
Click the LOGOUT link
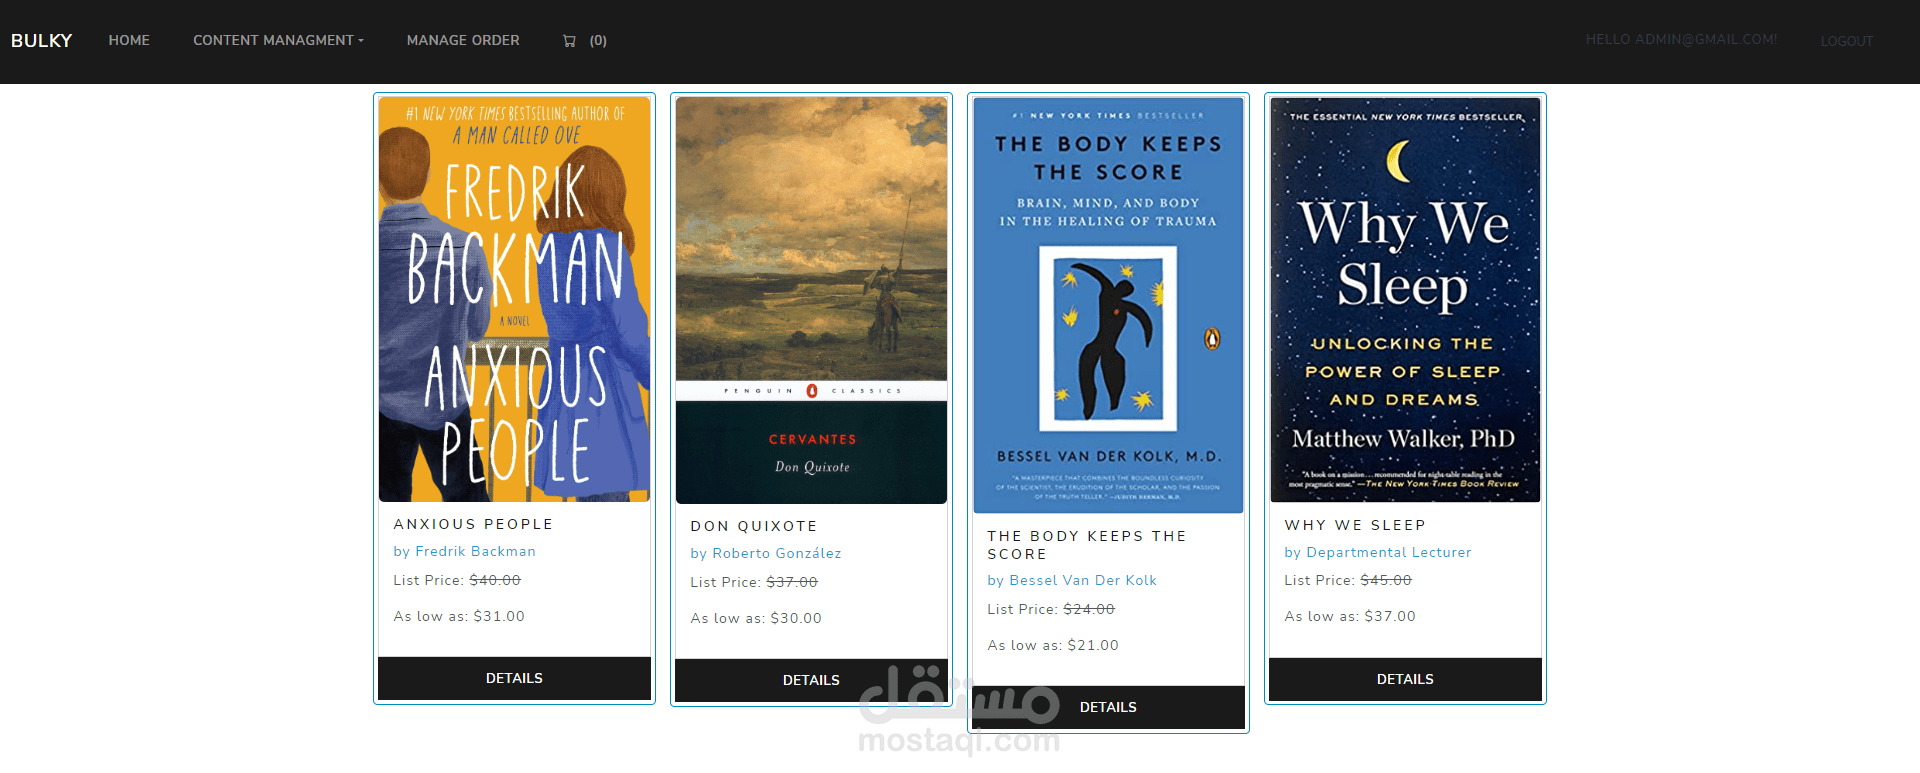1846,41
